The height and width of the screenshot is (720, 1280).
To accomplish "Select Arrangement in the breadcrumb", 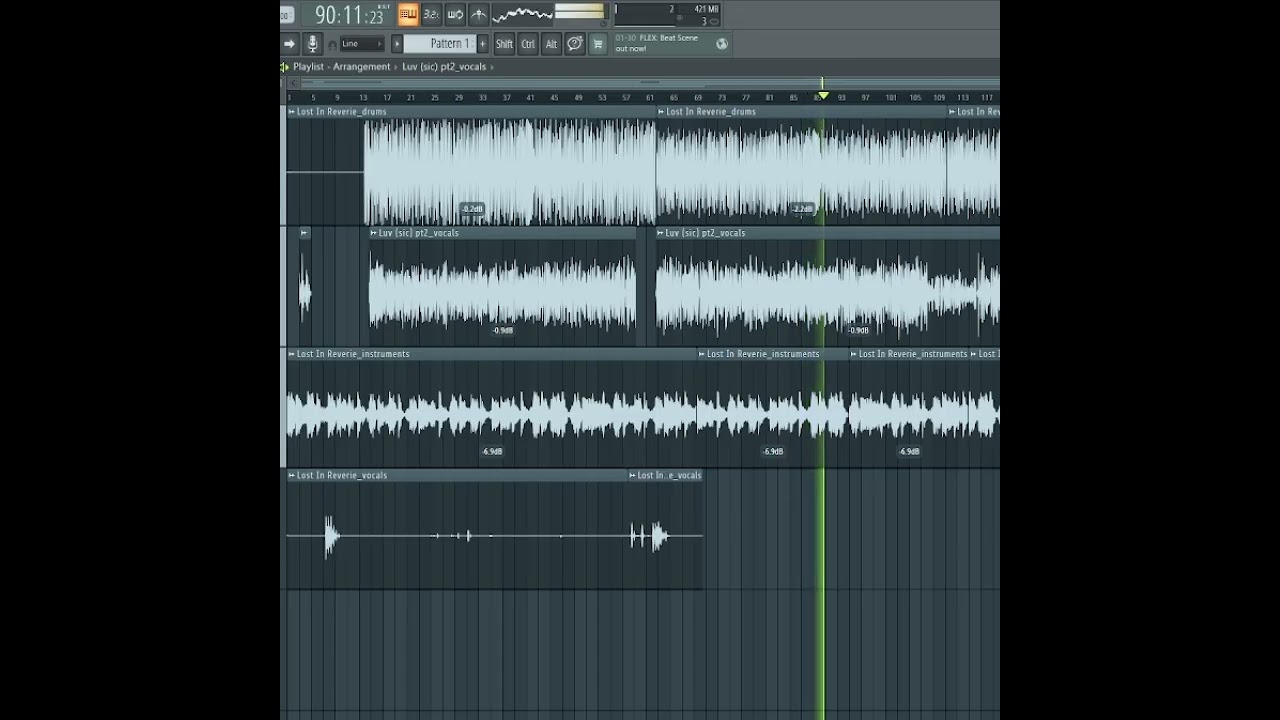I will tap(362, 67).
